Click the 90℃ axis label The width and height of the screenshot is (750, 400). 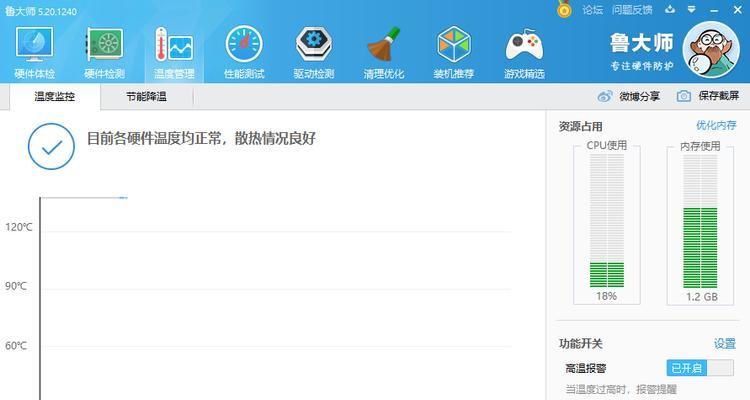click(16, 286)
